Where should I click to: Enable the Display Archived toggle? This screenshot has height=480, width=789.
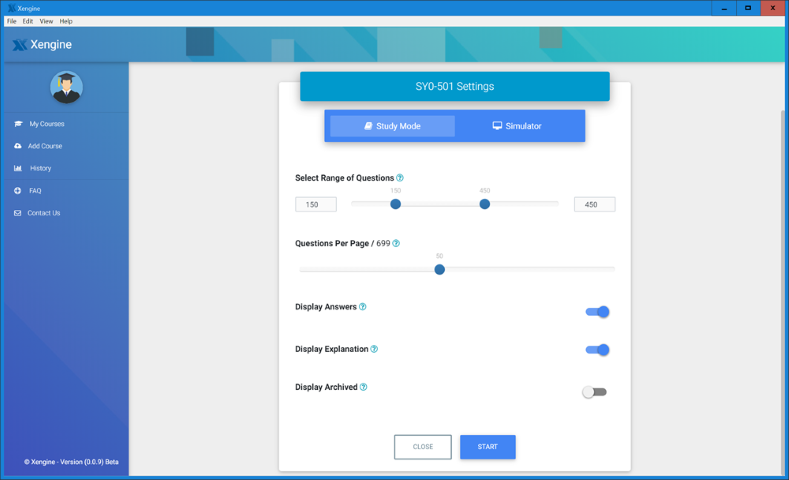pyautogui.click(x=594, y=392)
